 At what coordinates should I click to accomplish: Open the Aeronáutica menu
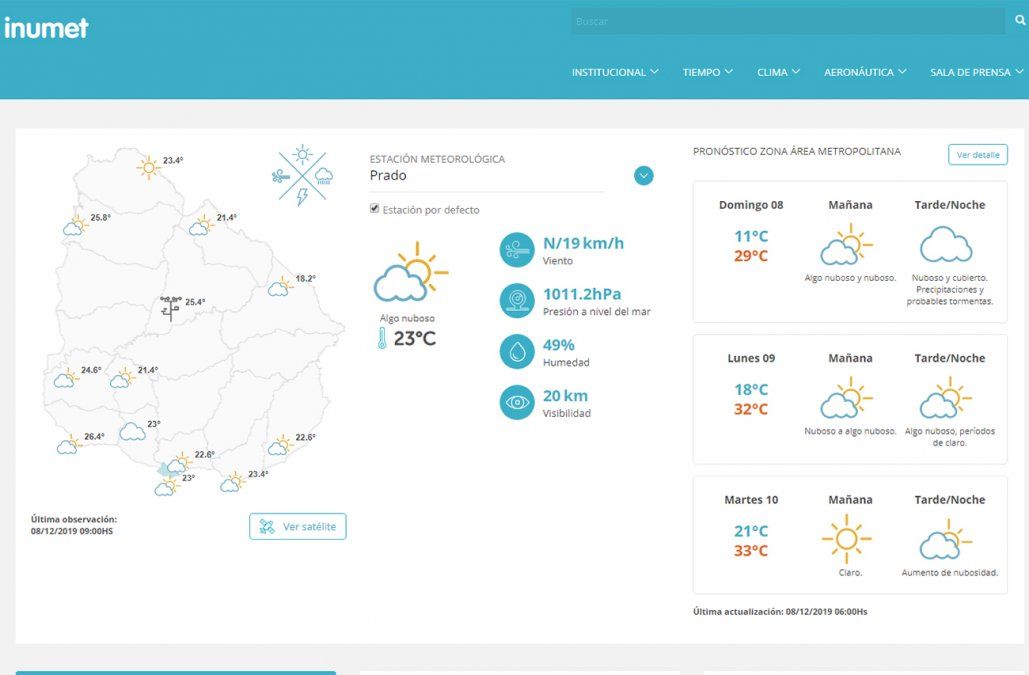864,72
